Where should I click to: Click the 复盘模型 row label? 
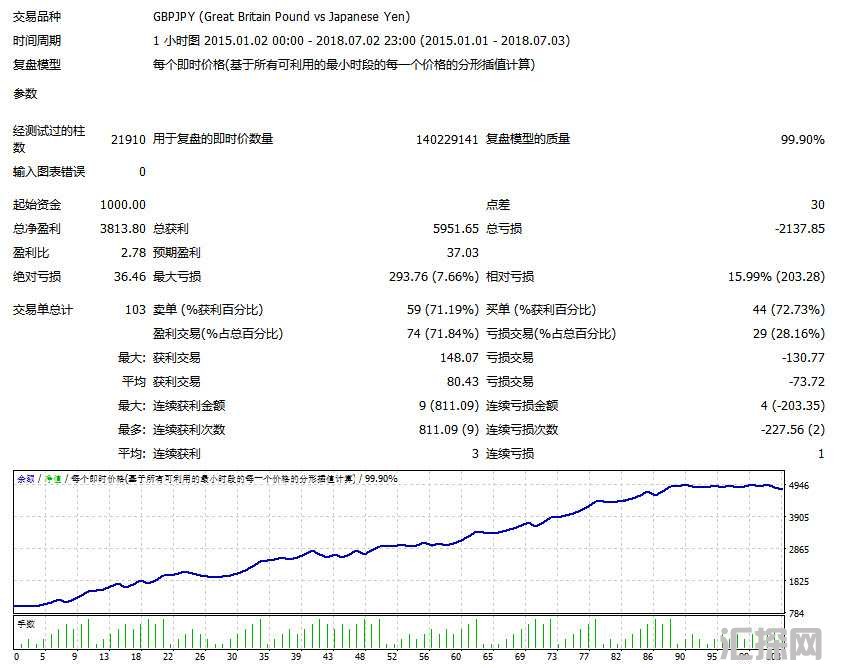click(37, 65)
